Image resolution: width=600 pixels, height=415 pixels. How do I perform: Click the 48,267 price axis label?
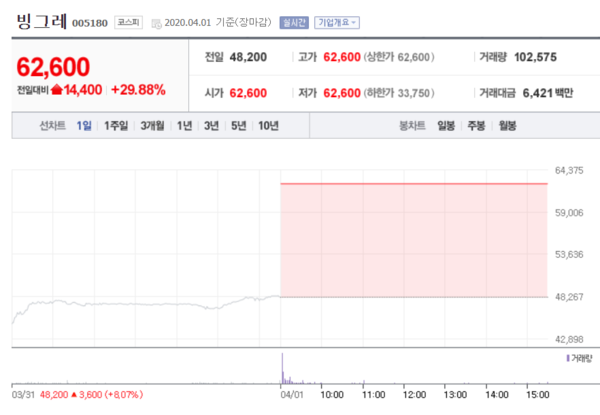point(569,297)
